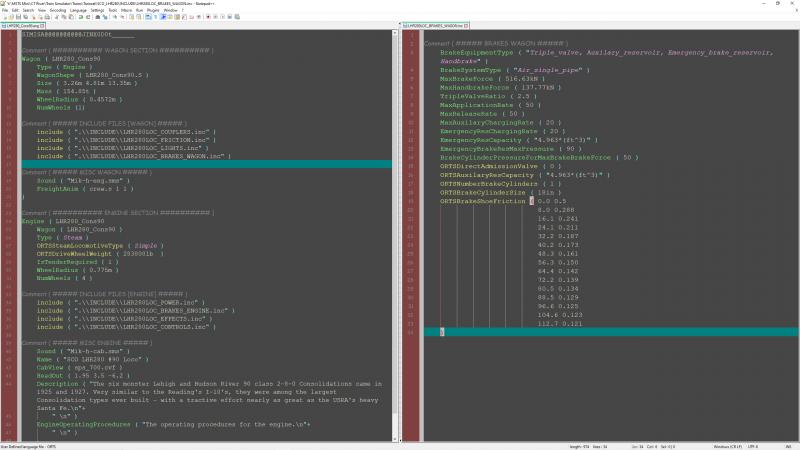Click the Open file toolbar icon

pos(11,17)
